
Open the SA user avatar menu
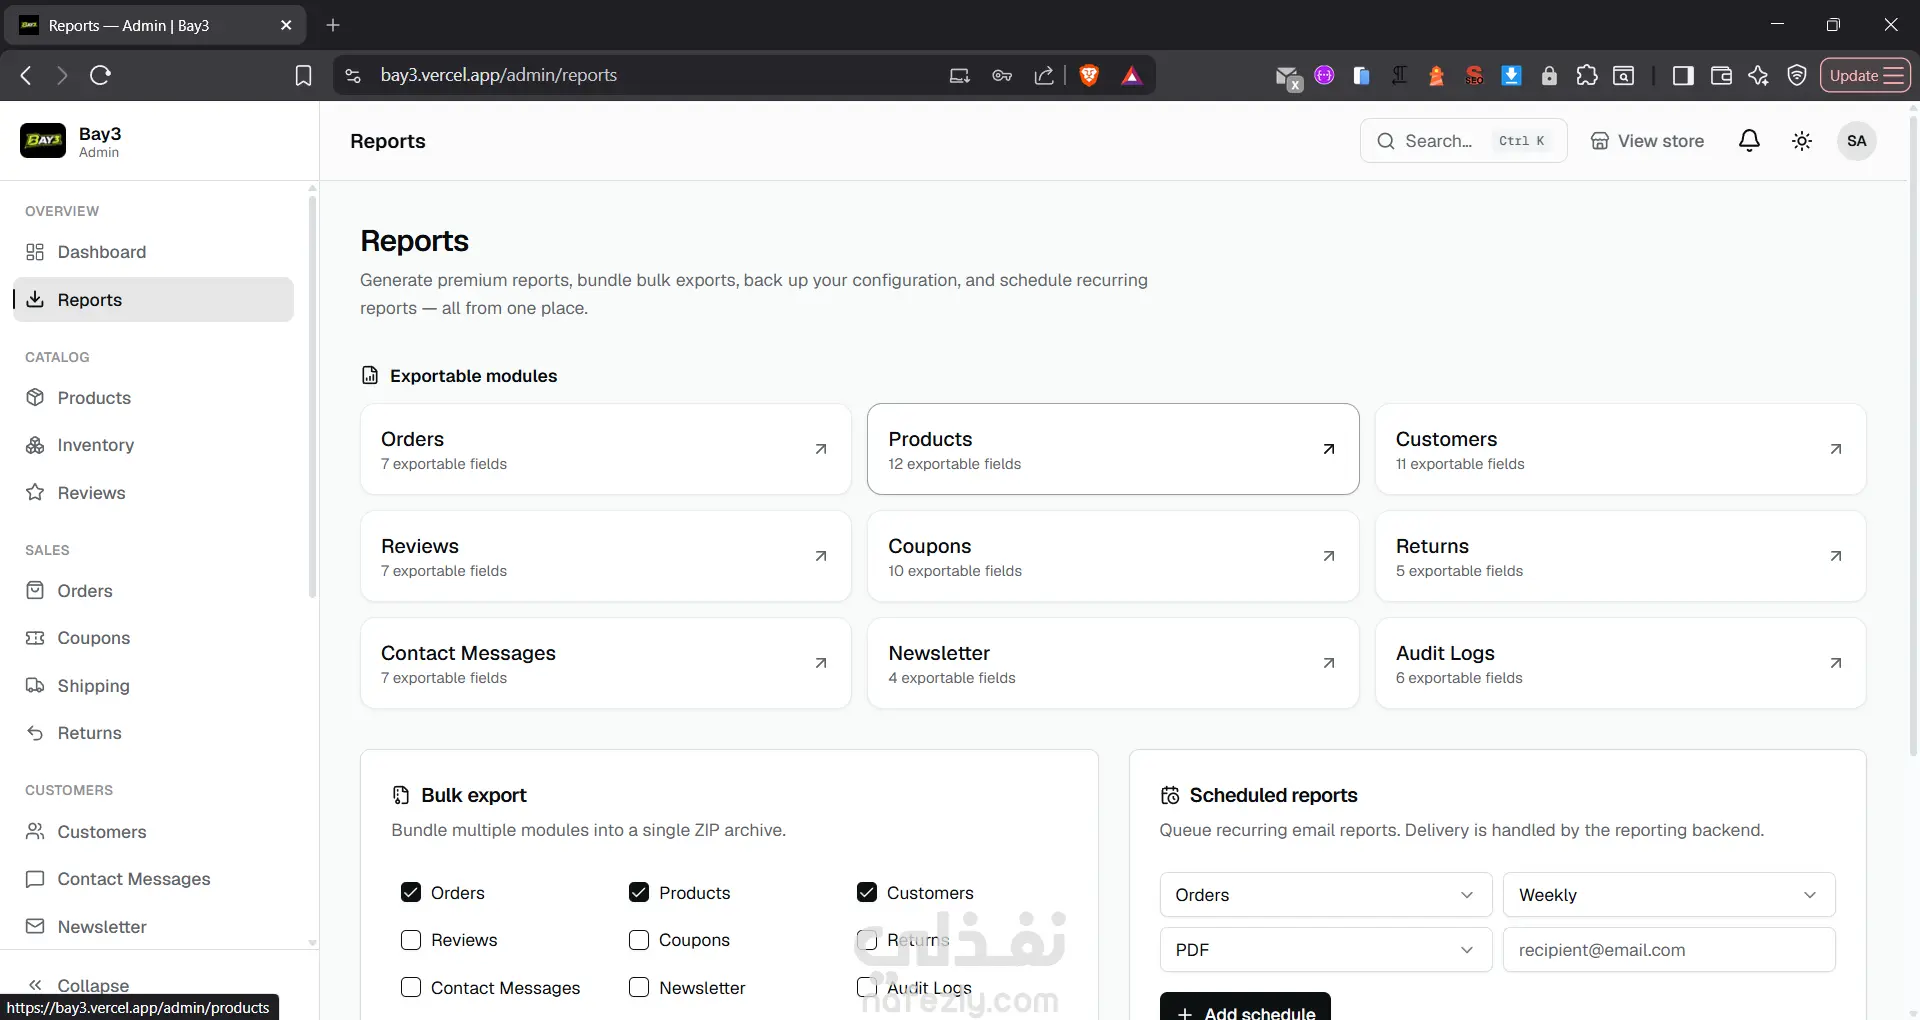point(1857,141)
